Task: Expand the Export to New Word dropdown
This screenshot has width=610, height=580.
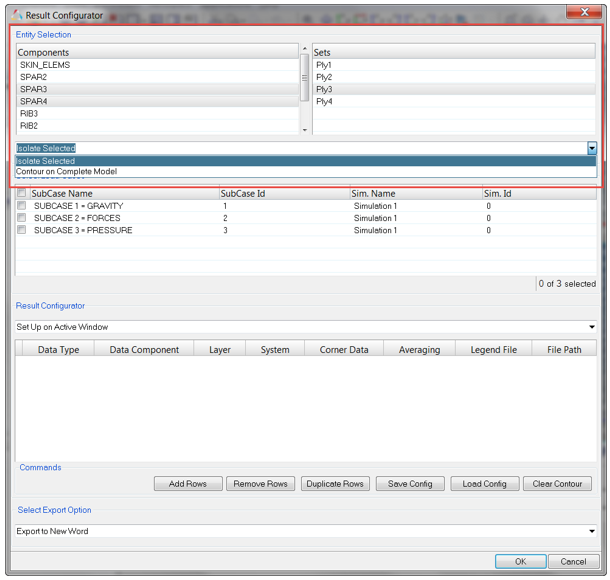Action: click(x=592, y=531)
